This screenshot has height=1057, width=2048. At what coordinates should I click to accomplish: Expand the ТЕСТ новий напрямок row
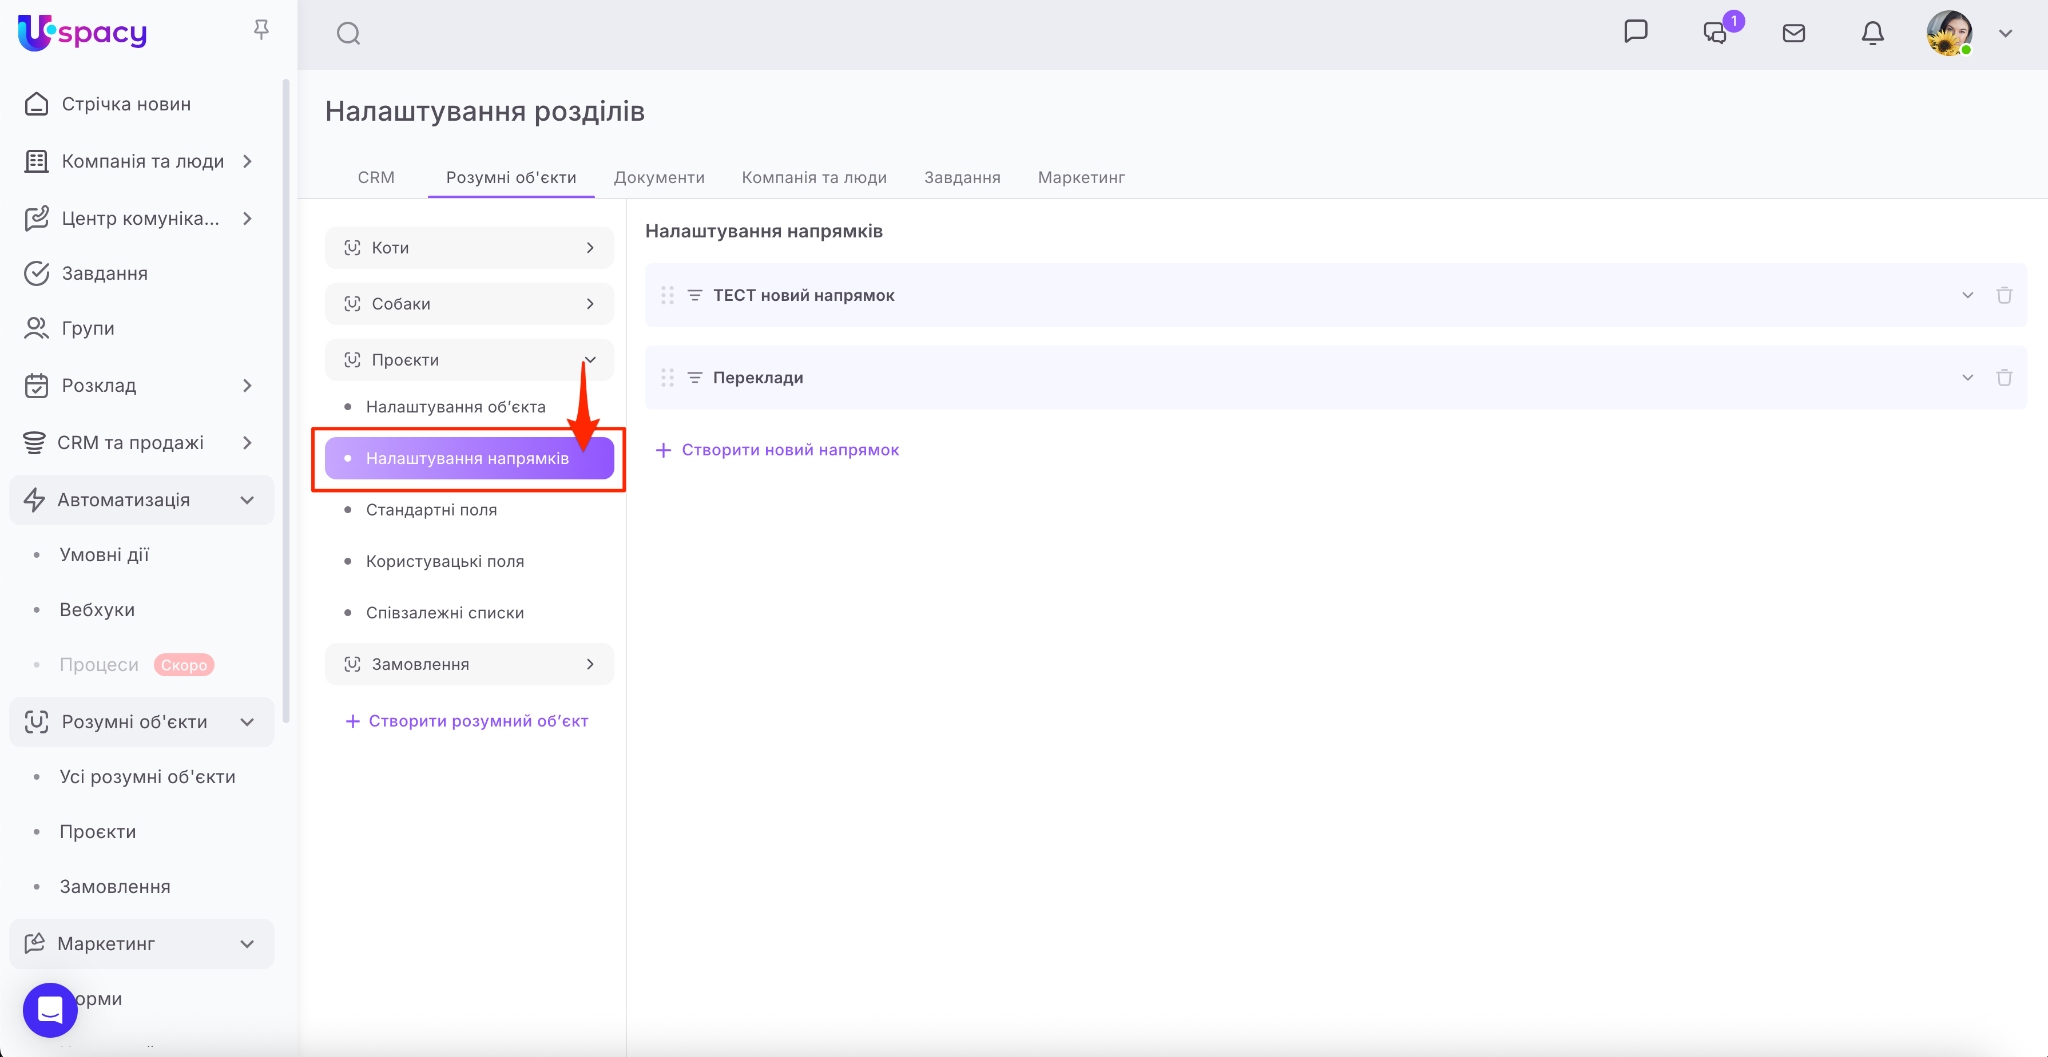coord(1967,295)
